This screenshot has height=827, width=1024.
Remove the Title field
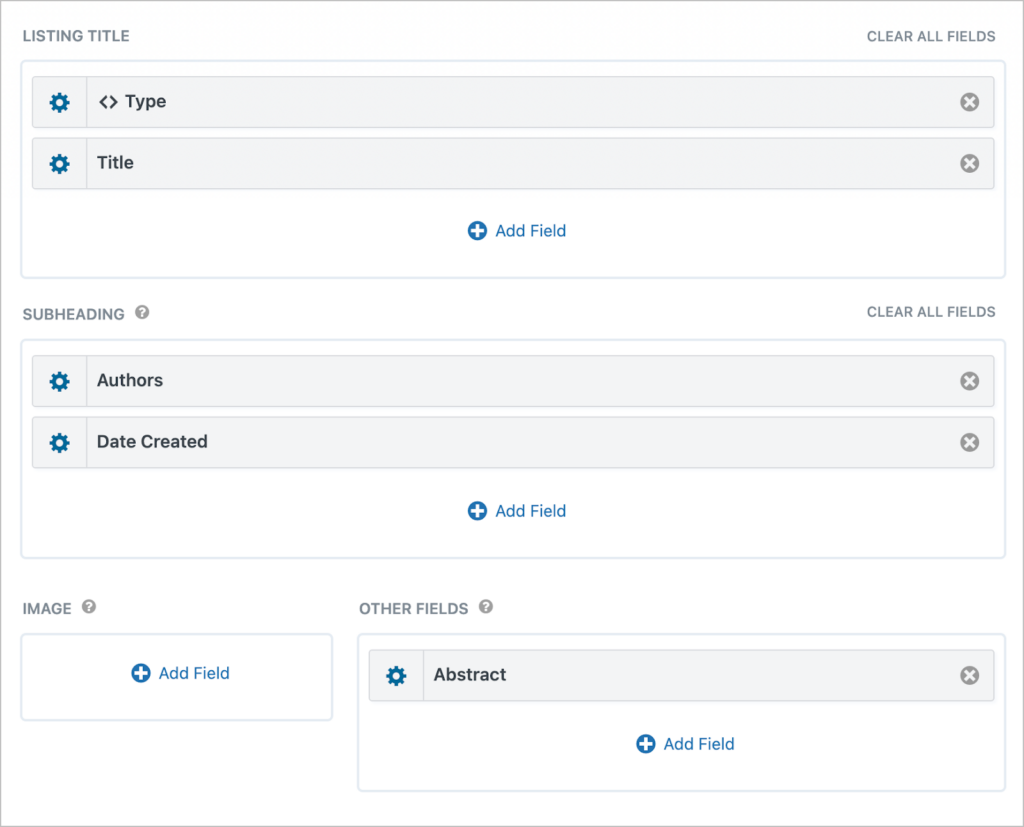click(x=970, y=163)
